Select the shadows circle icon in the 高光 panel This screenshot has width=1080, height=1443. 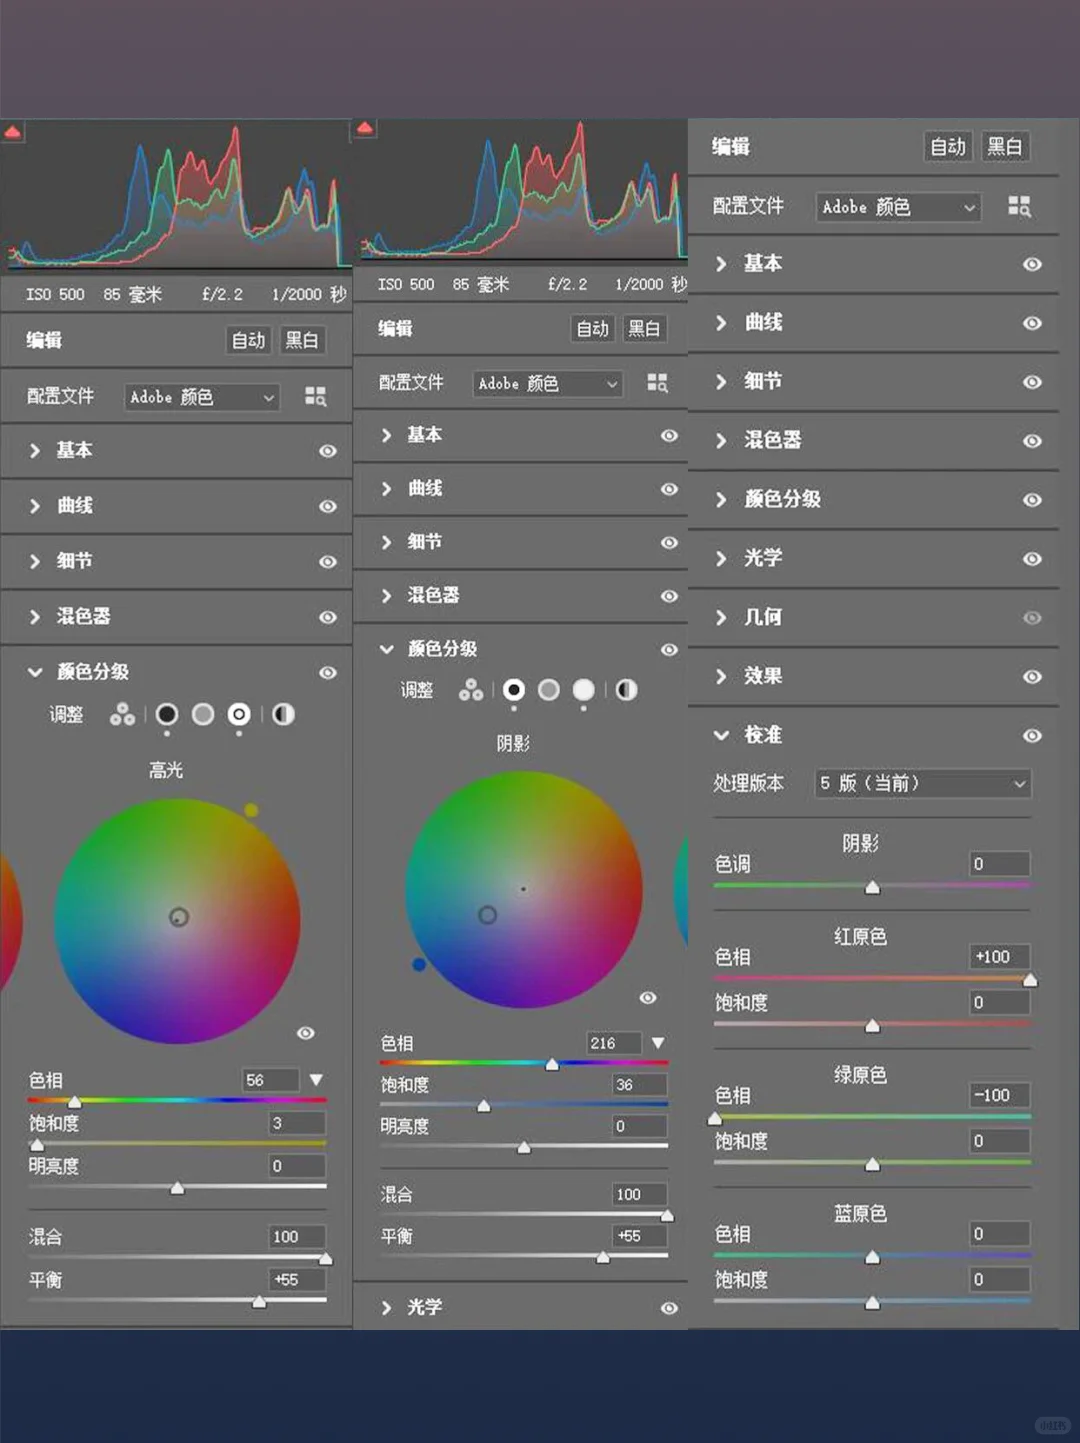click(167, 714)
